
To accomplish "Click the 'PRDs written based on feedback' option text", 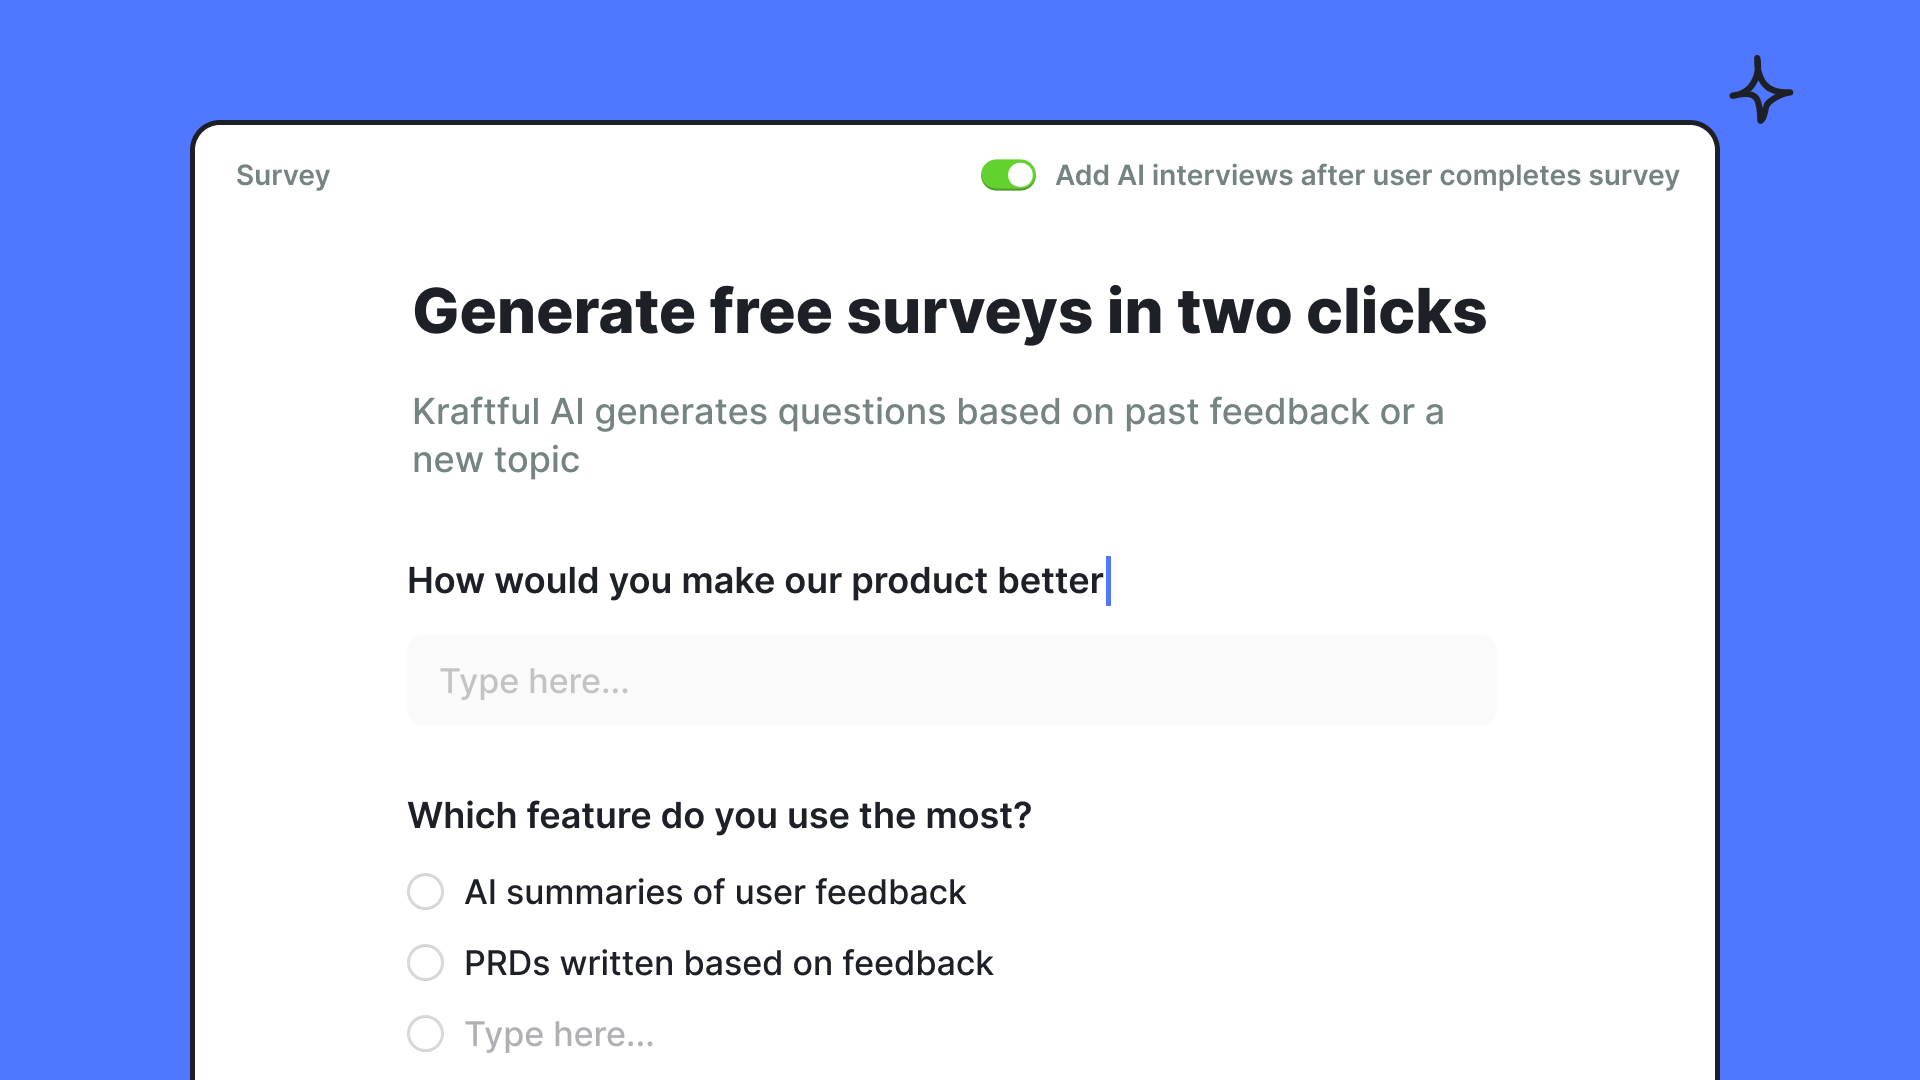I will (728, 963).
